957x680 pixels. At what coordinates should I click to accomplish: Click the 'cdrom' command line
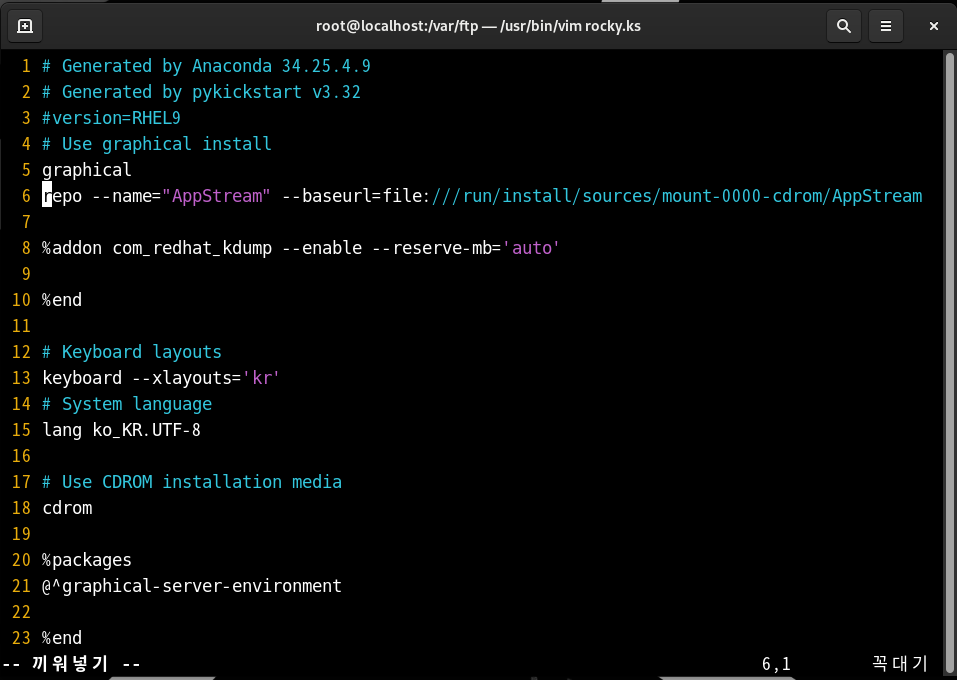(67, 508)
